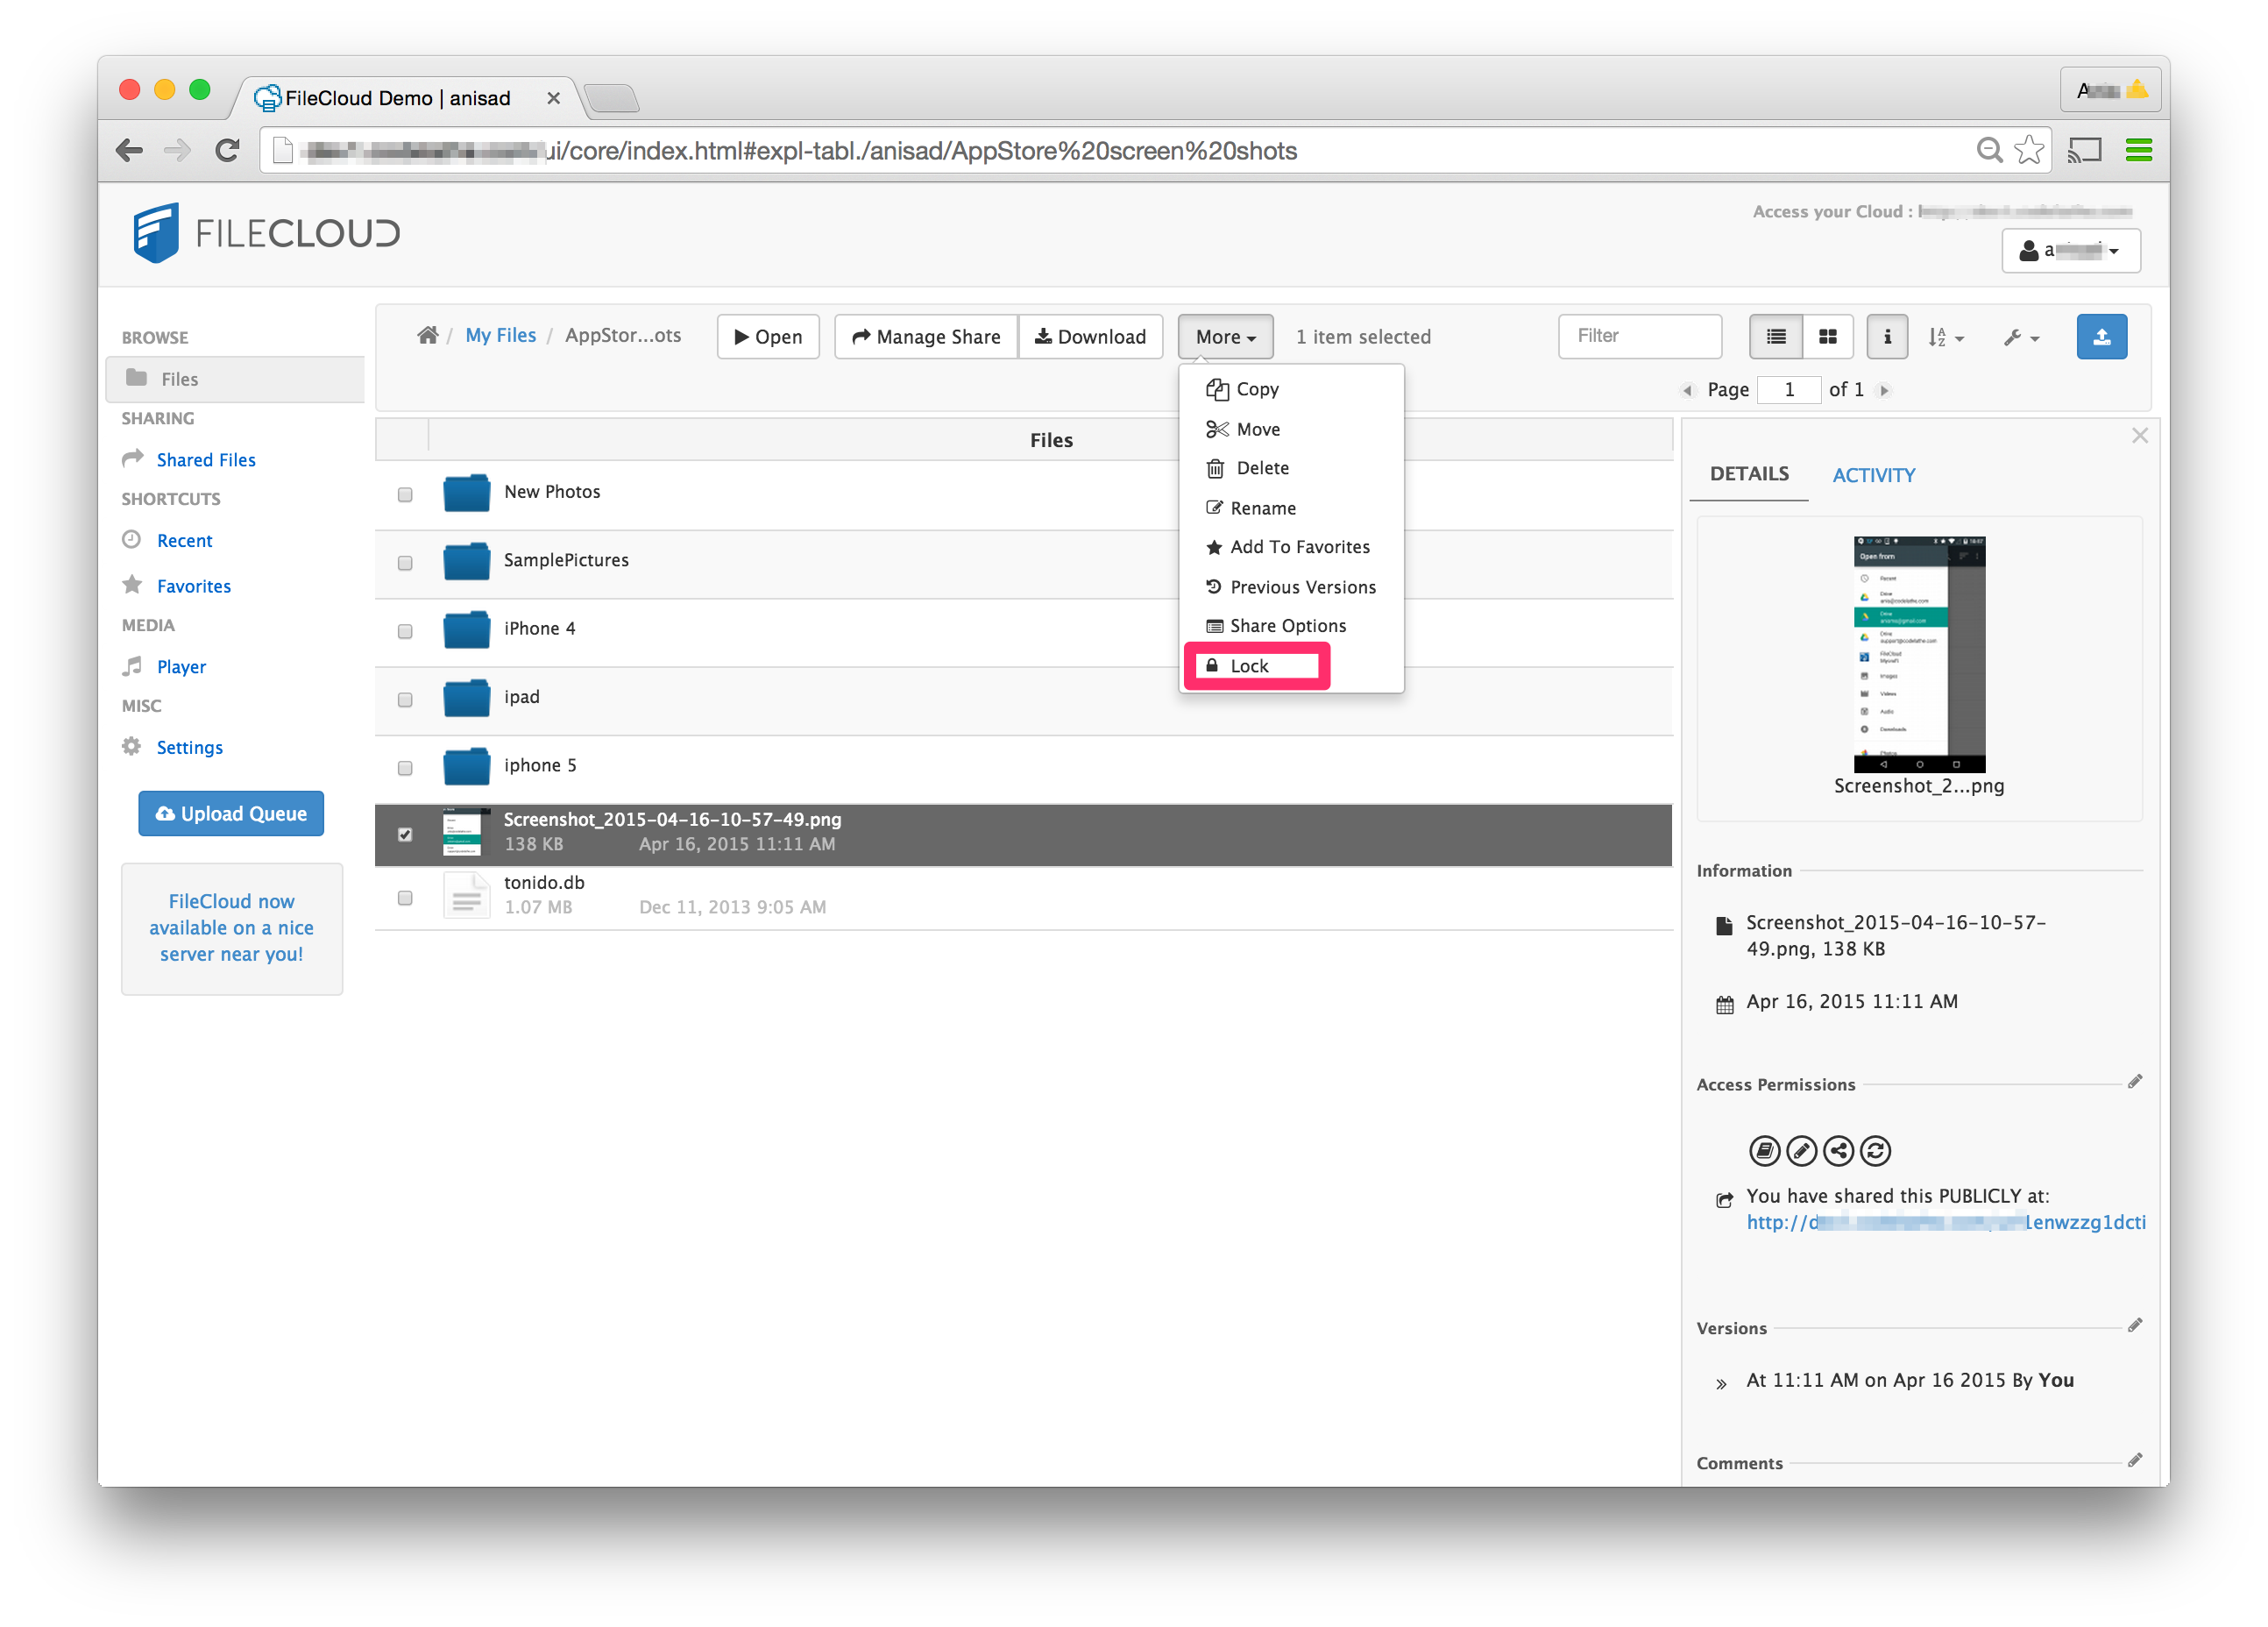Open Shared Files in the sidebar

click(x=205, y=460)
